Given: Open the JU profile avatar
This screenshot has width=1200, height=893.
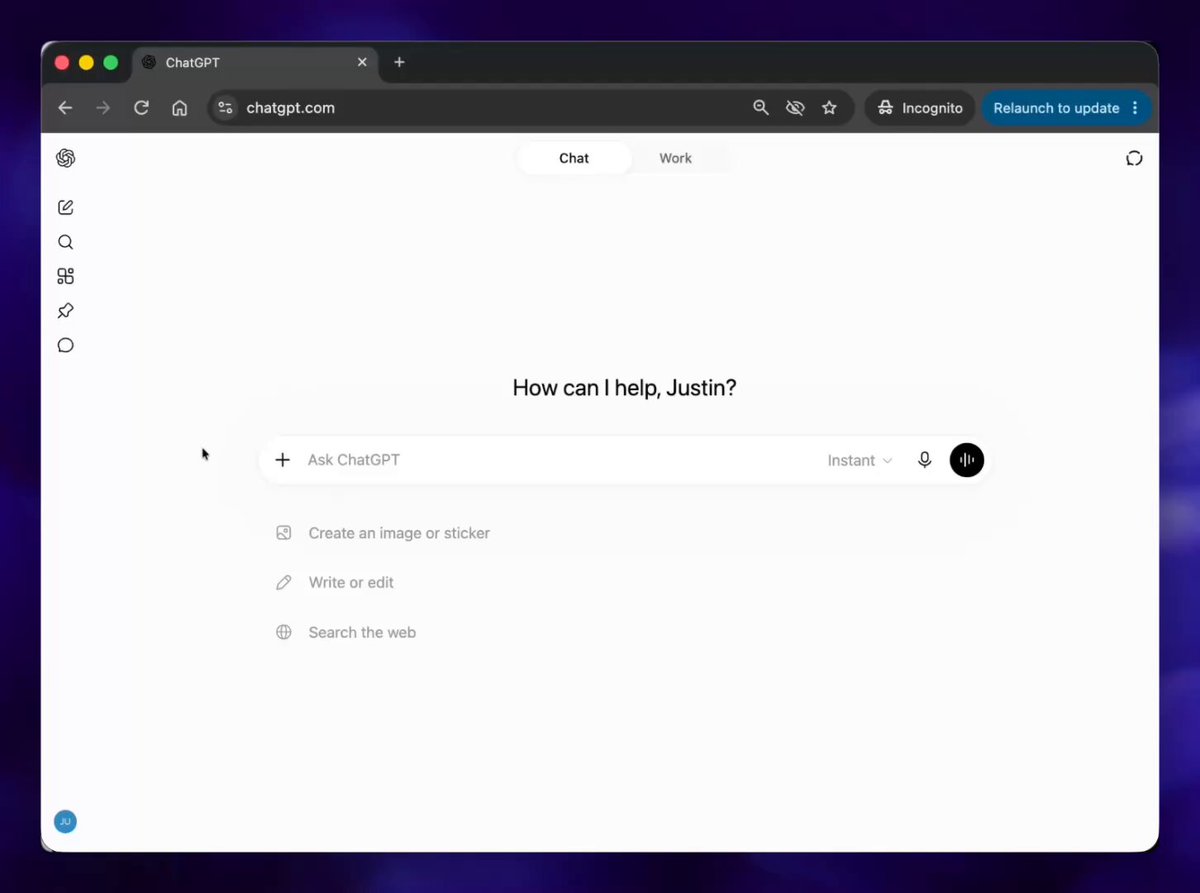Looking at the screenshot, I should tap(65, 822).
